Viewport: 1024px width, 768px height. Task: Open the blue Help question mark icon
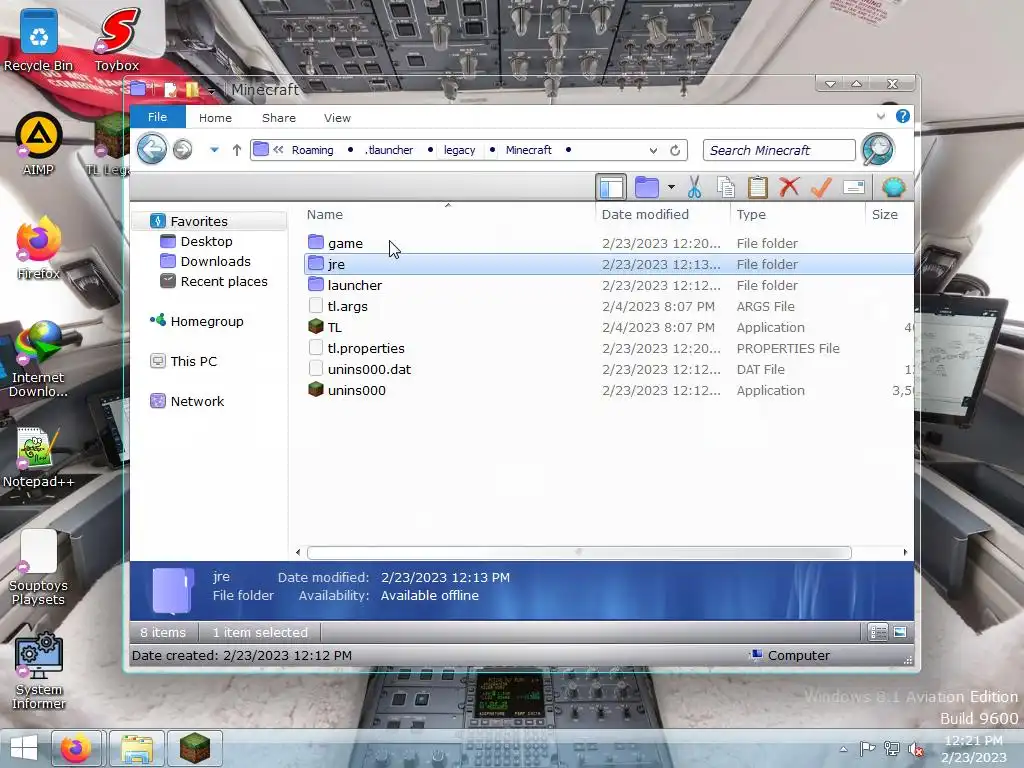(x=903, y=116)
